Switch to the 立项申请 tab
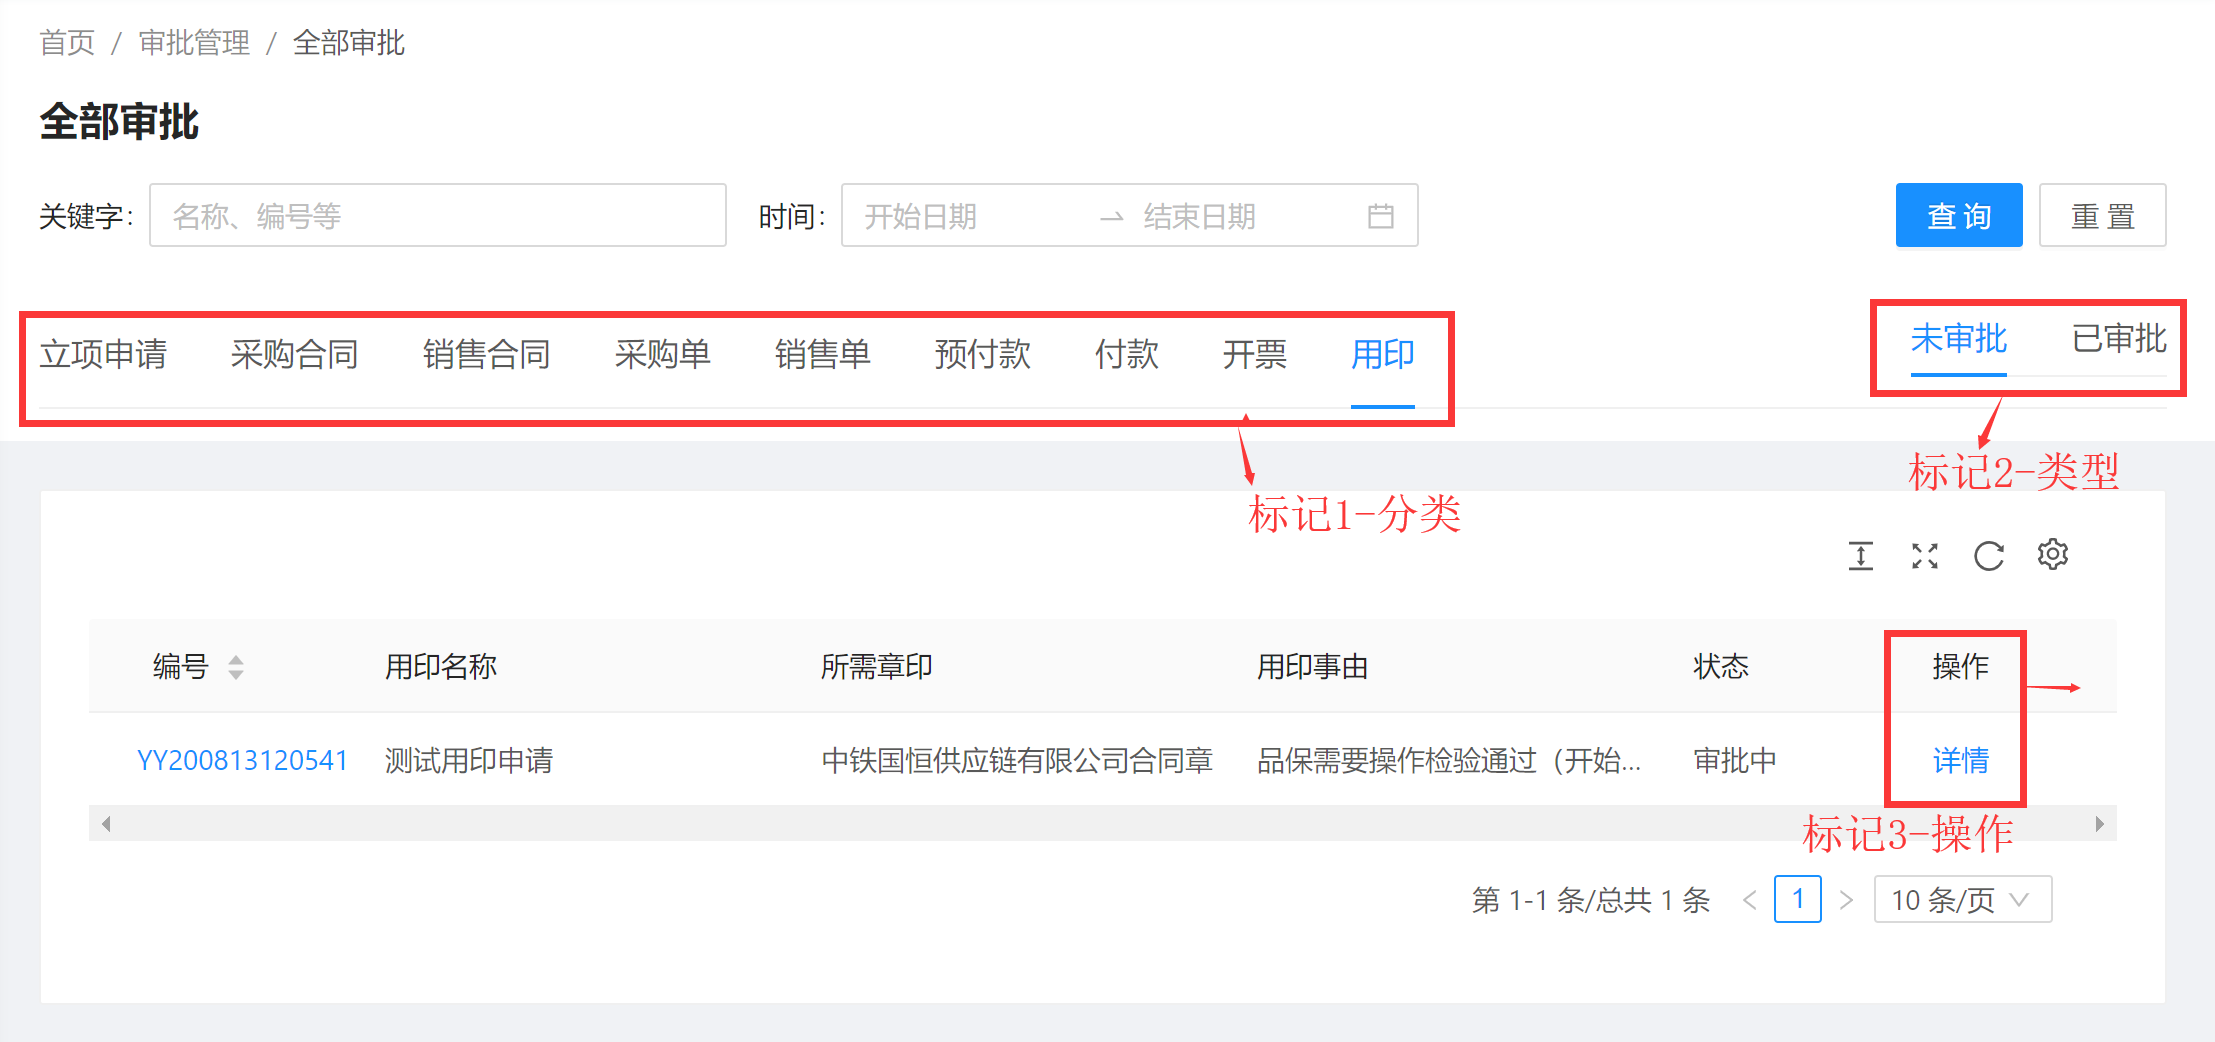The height and width of the screenshot is (1042, 2215). pos(103,354)
